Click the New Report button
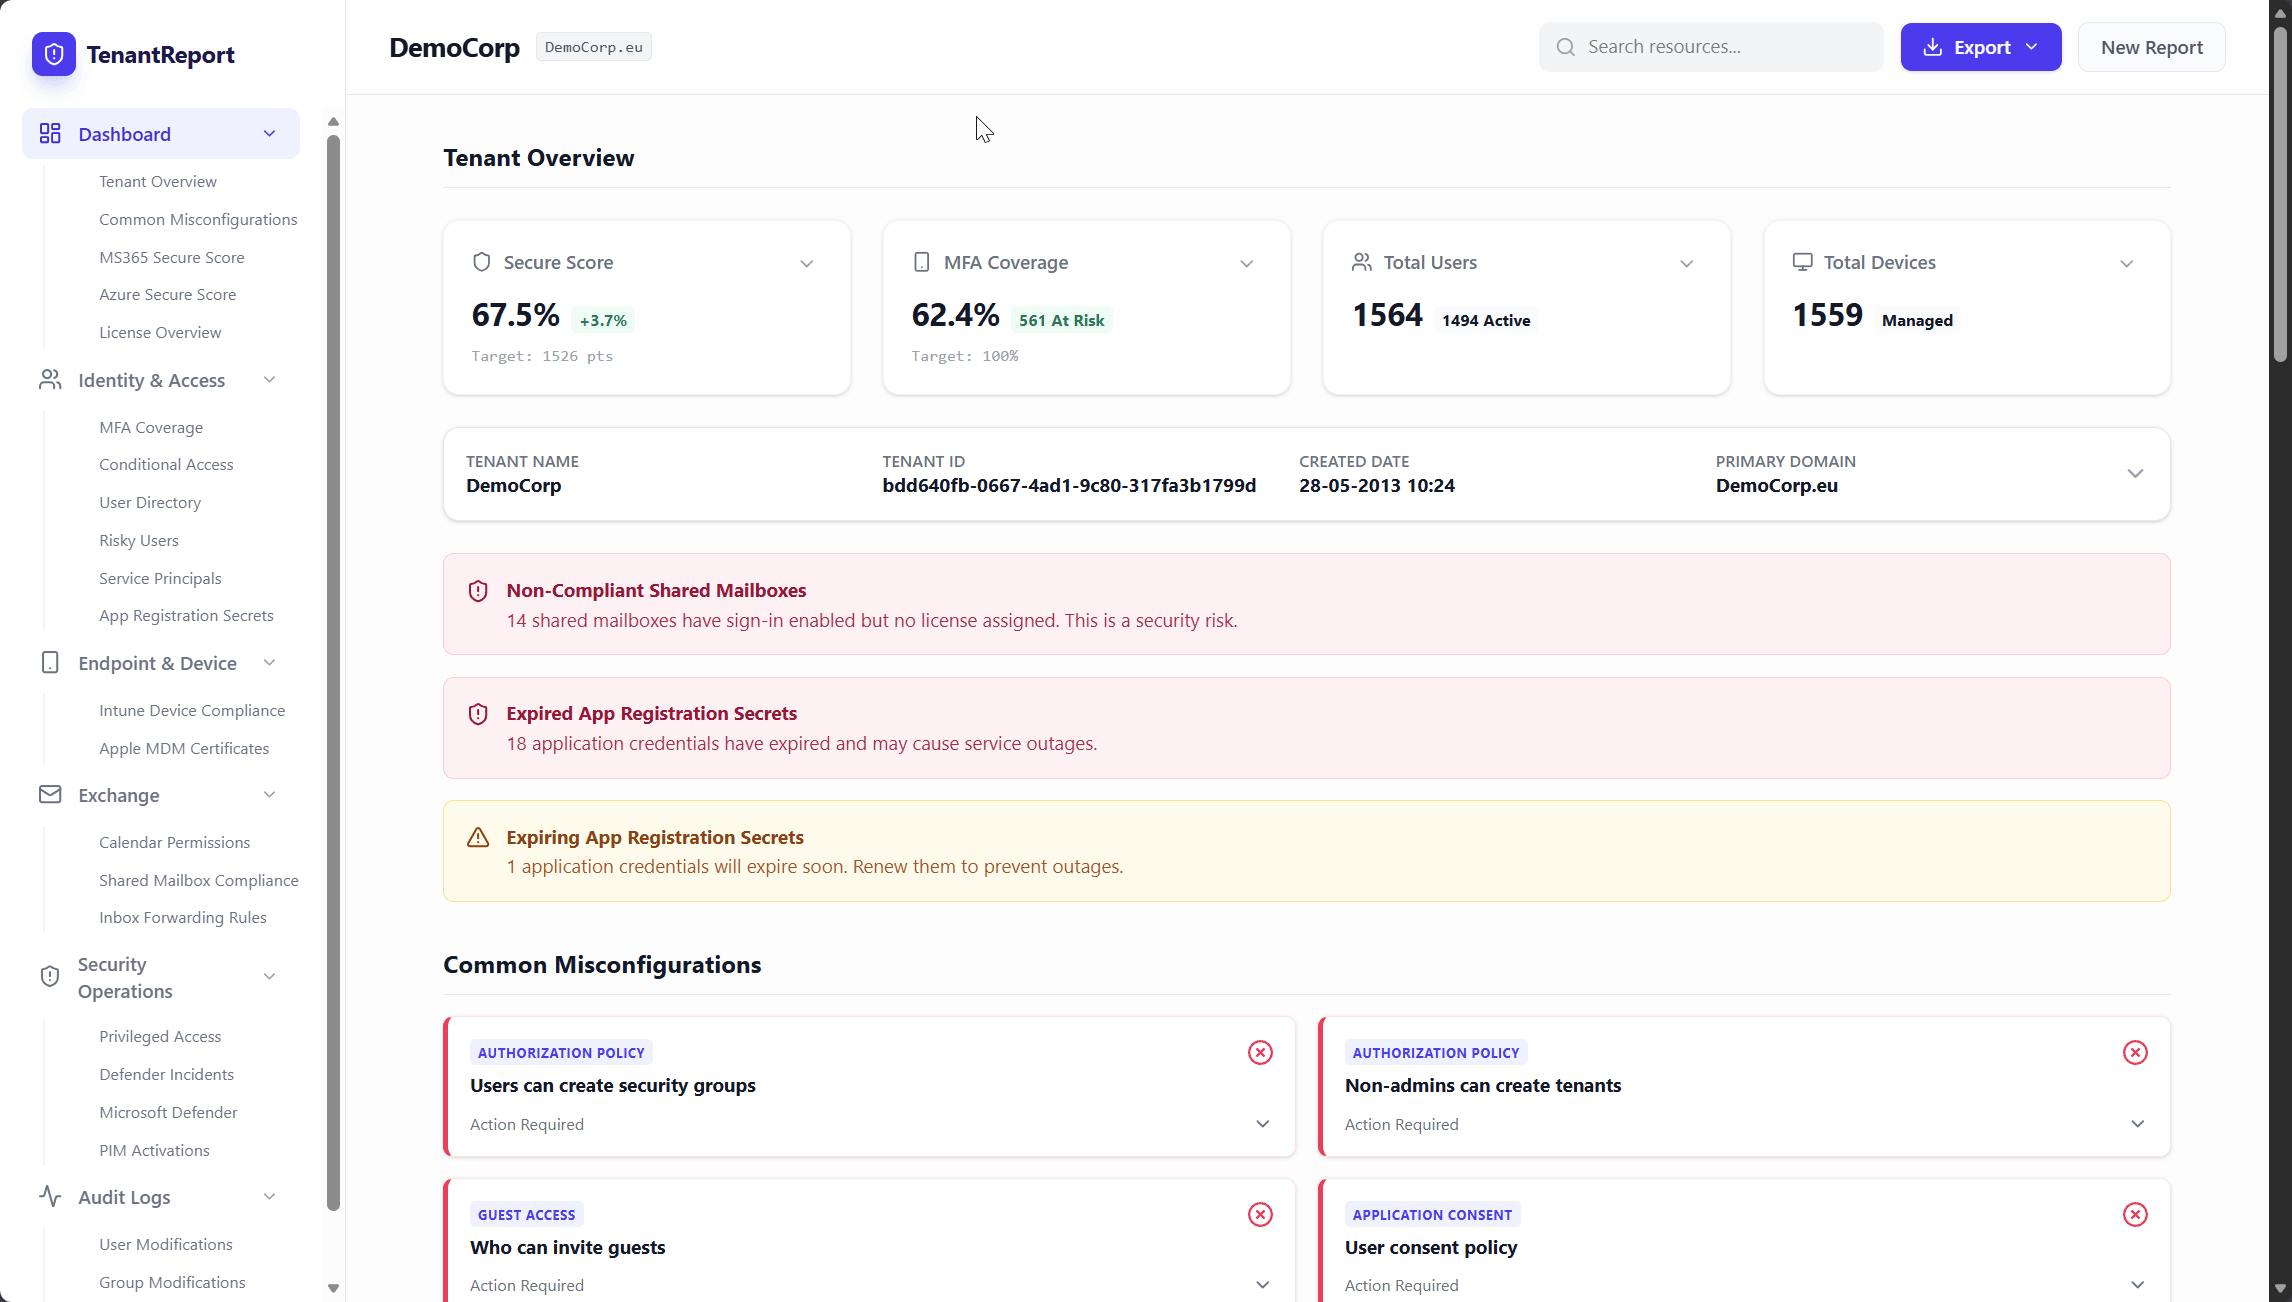2292x1302 pixels. (x=2151, y=47)
